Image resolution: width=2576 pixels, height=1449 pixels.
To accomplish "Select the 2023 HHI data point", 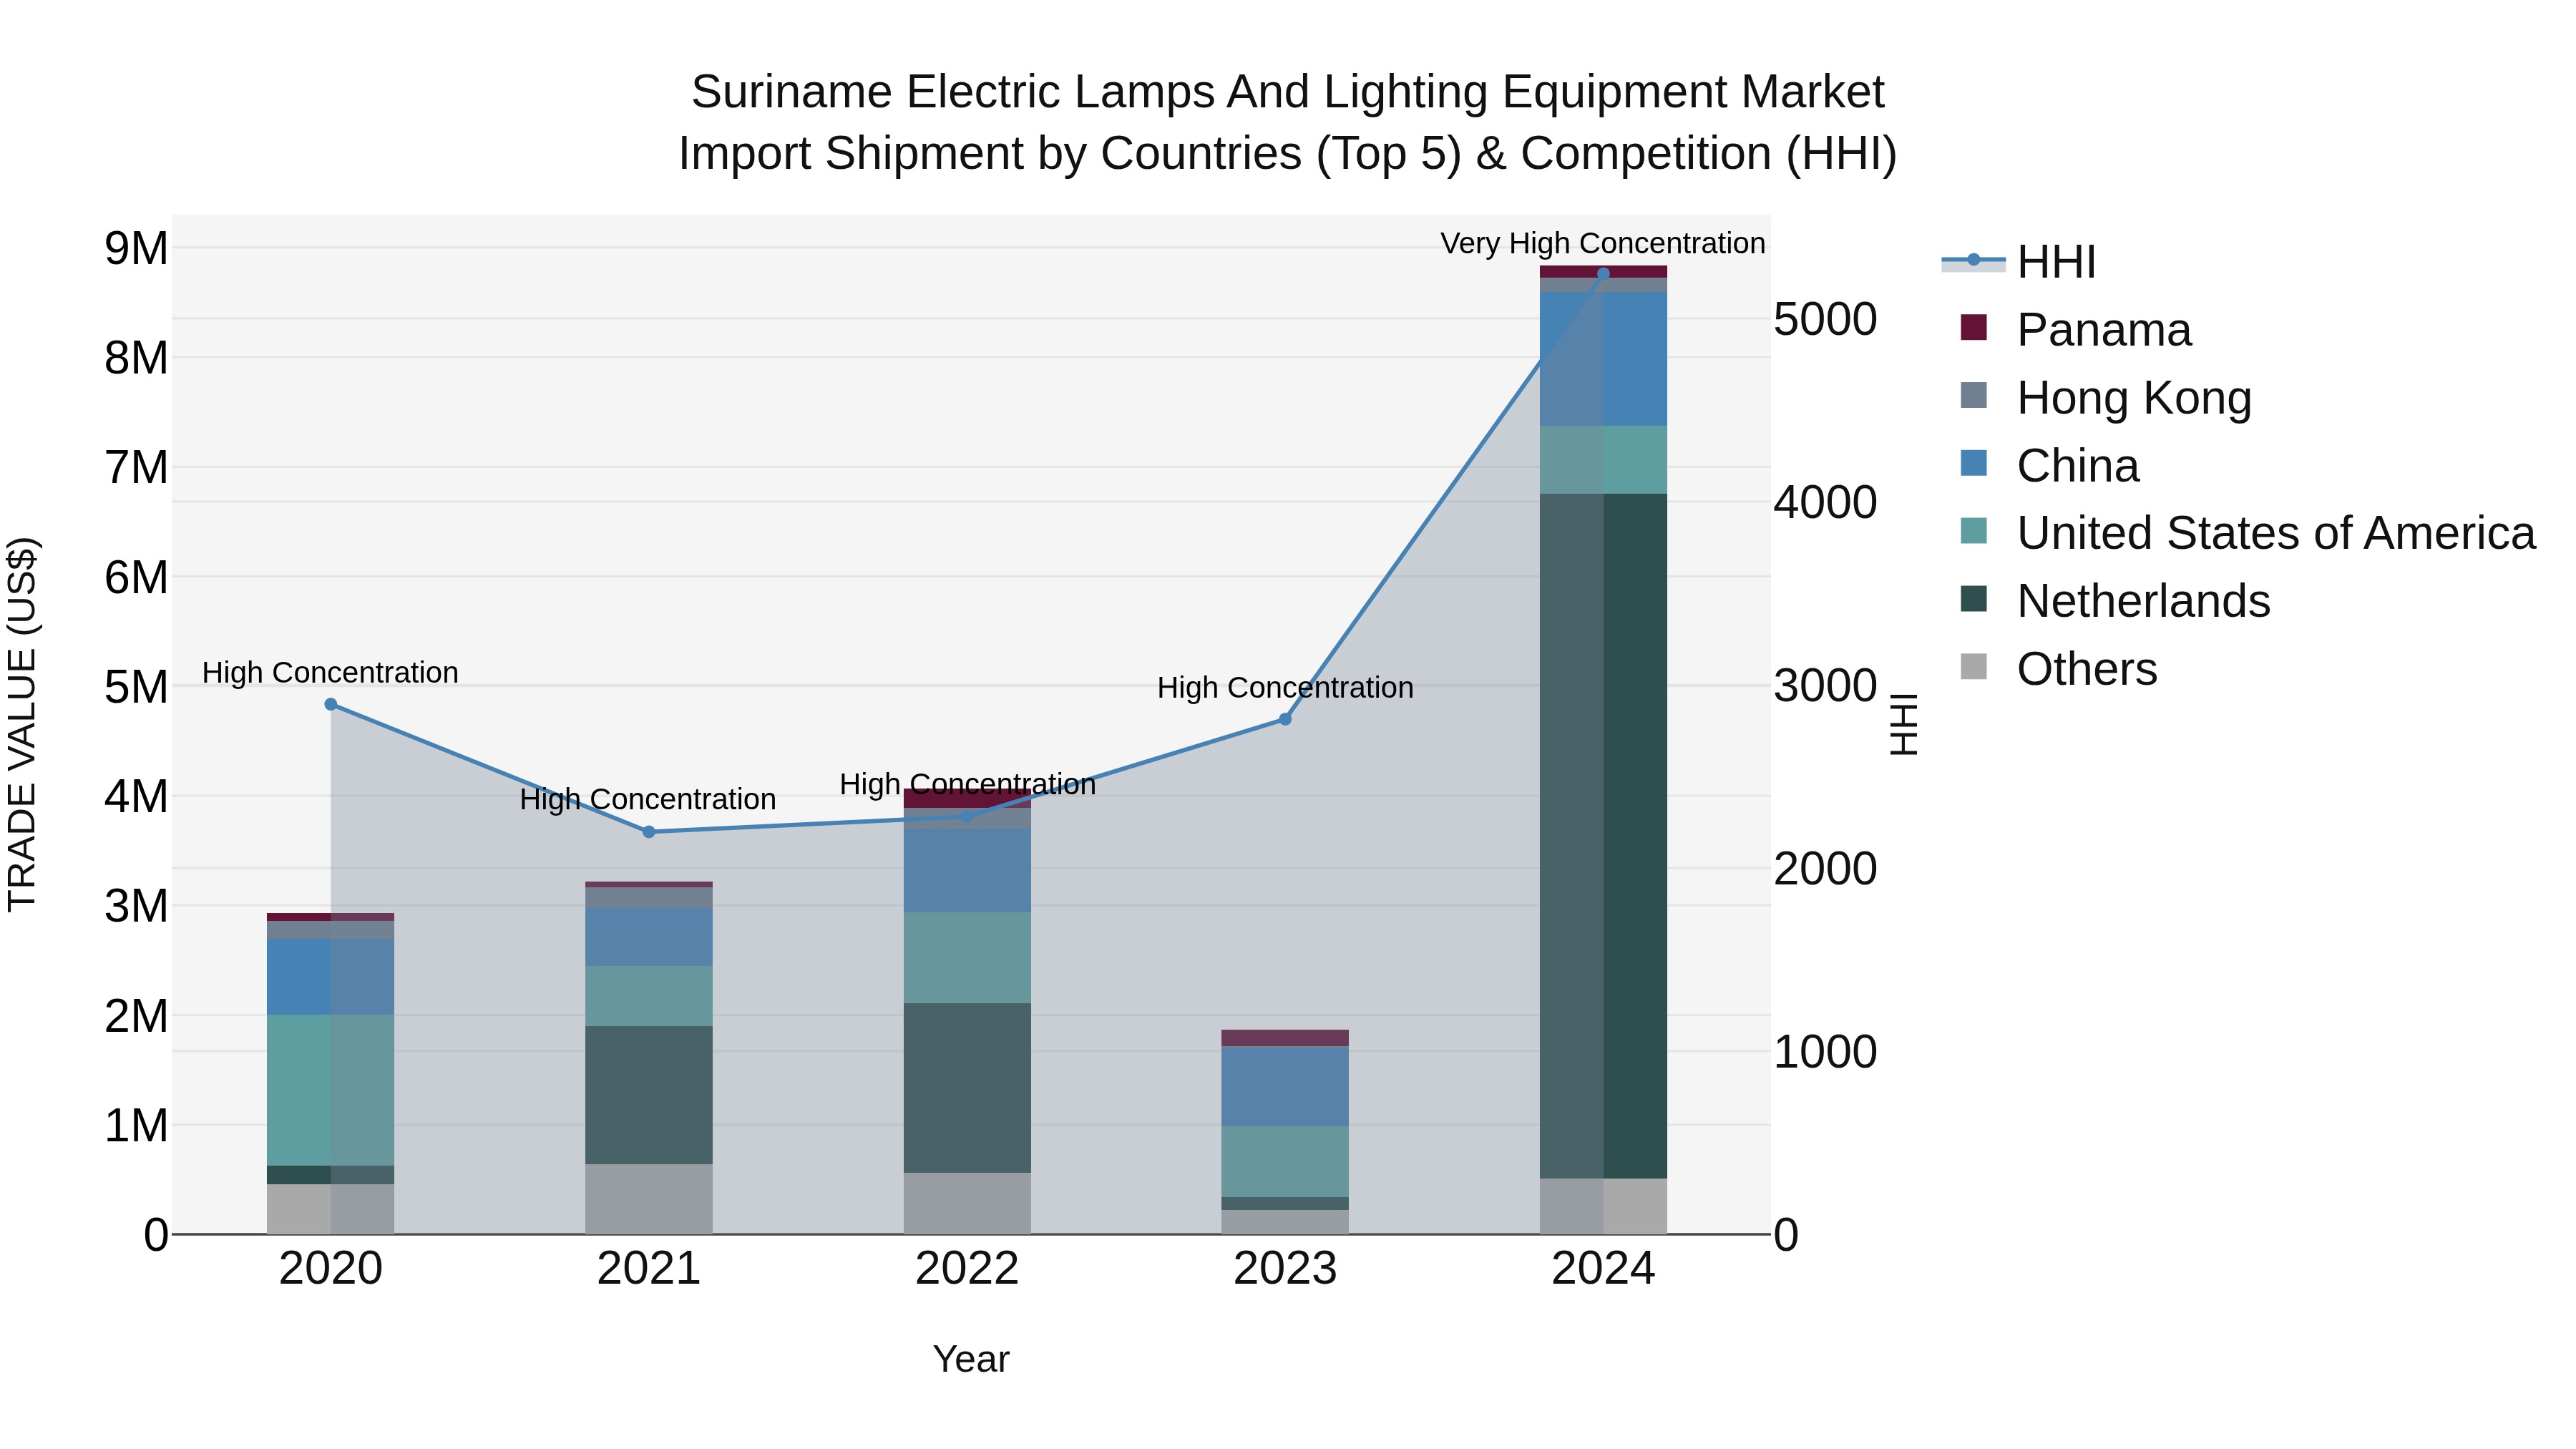I will (x=1285, y=719).
